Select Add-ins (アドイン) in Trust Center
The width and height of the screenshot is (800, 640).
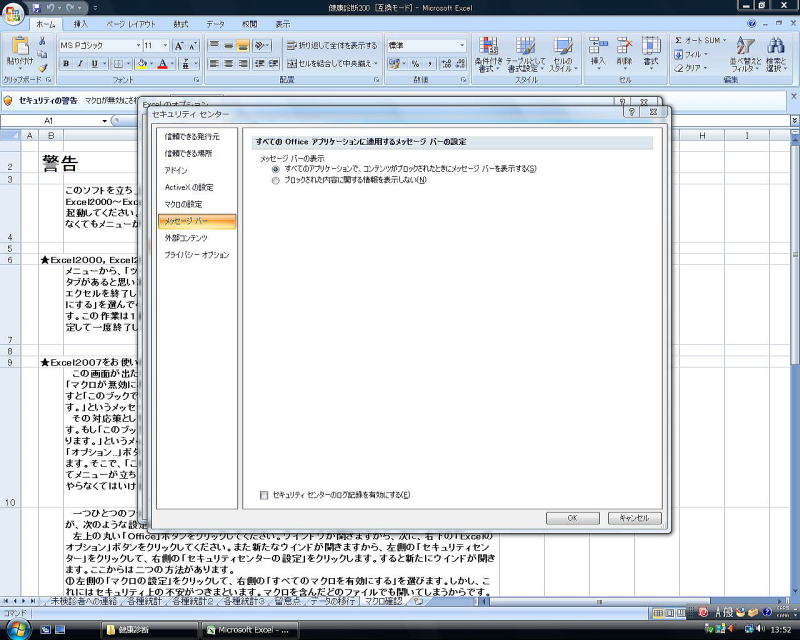pyautogui.click(x=196, y=170)
